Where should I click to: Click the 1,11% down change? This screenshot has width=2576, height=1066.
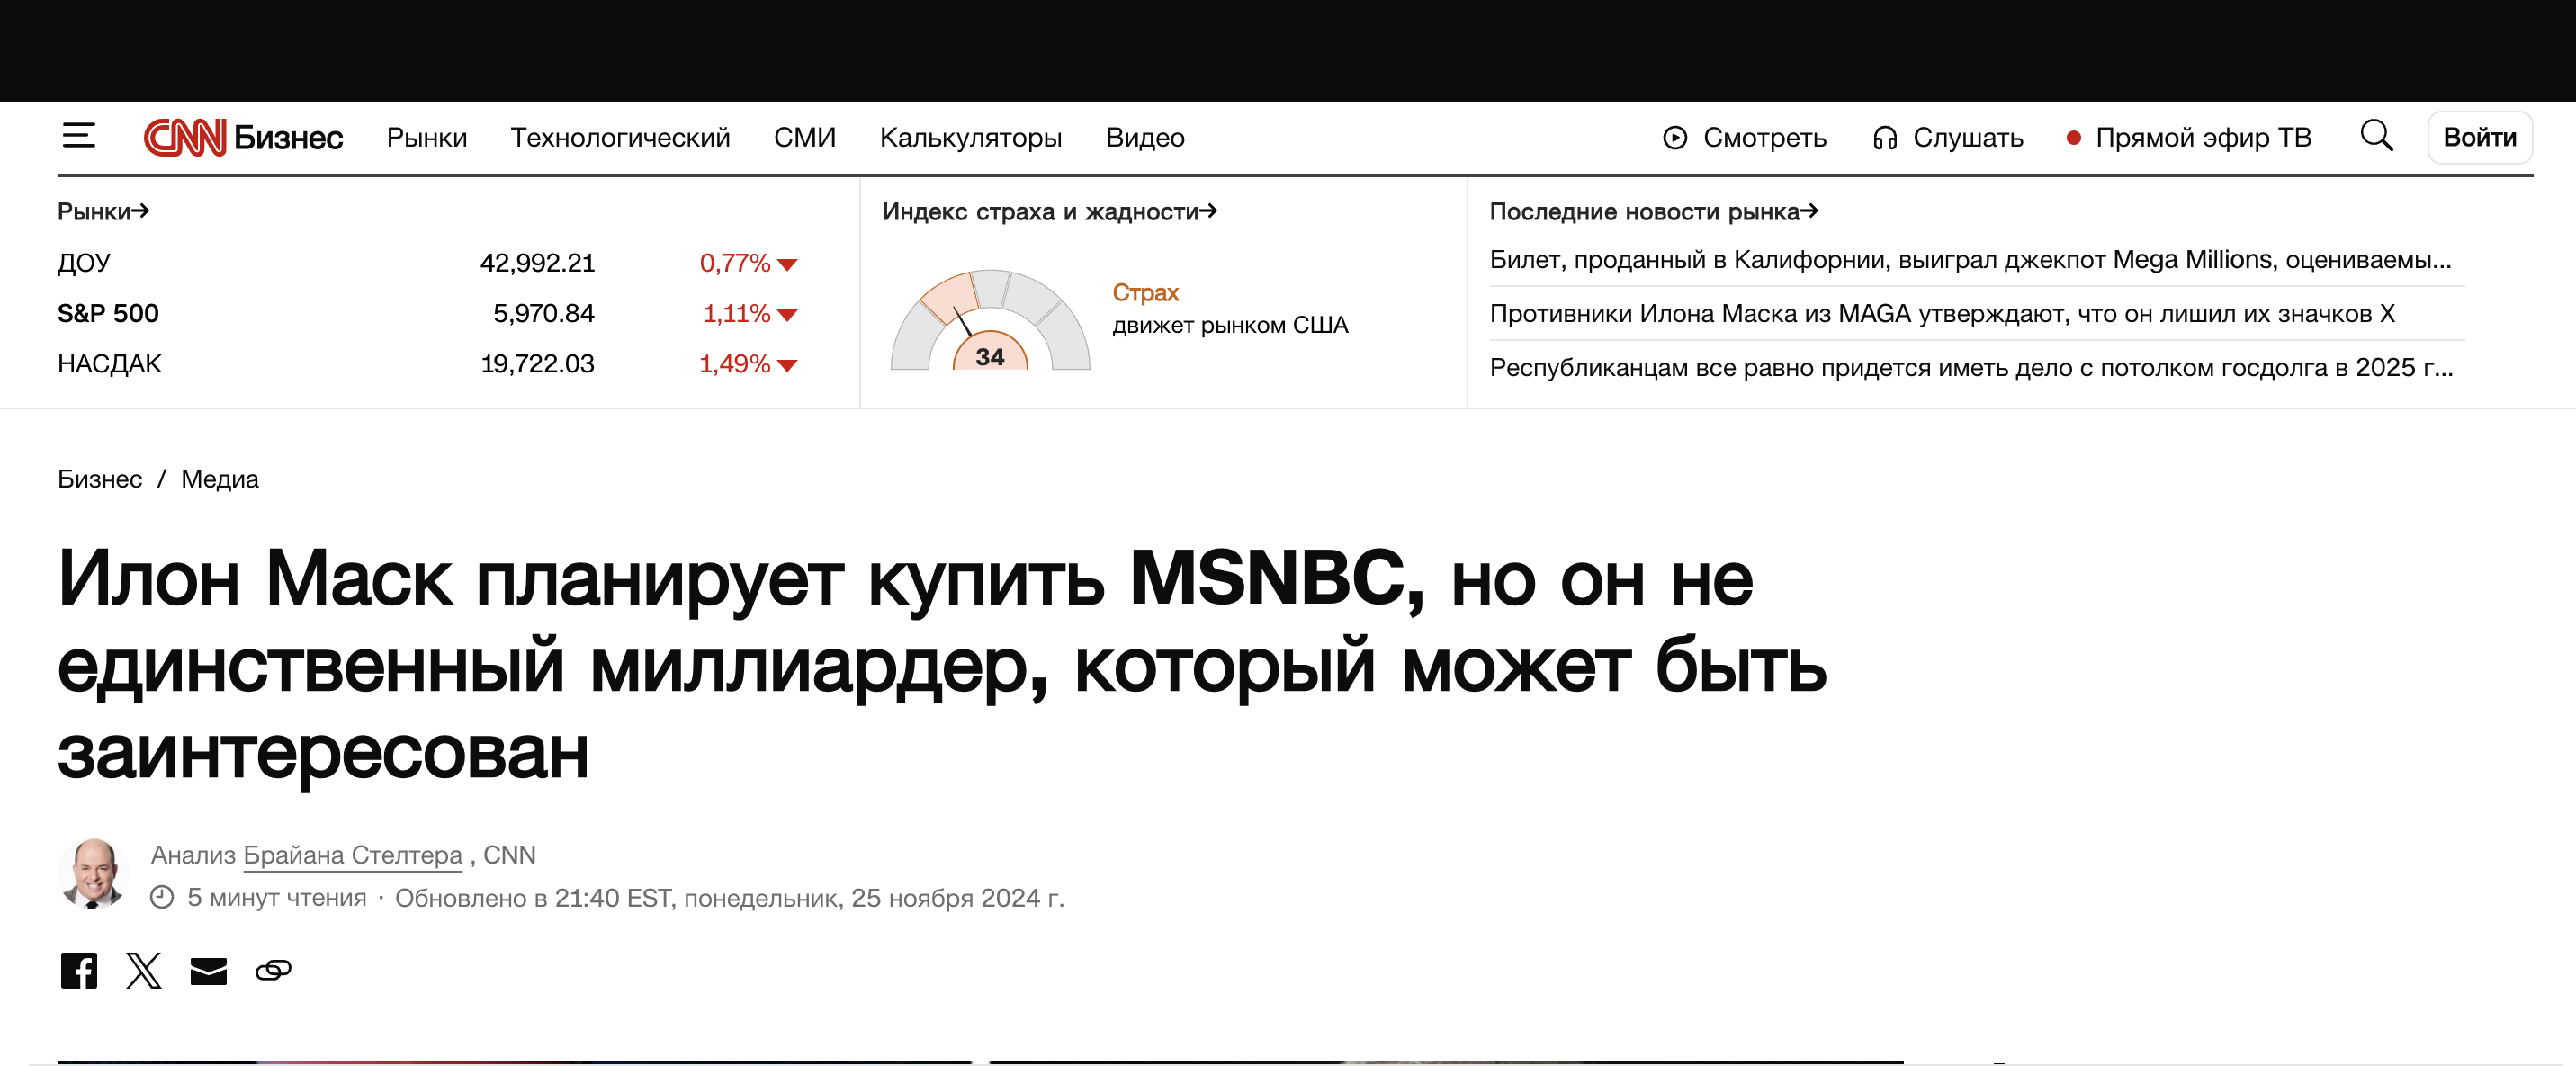point(750,314)
